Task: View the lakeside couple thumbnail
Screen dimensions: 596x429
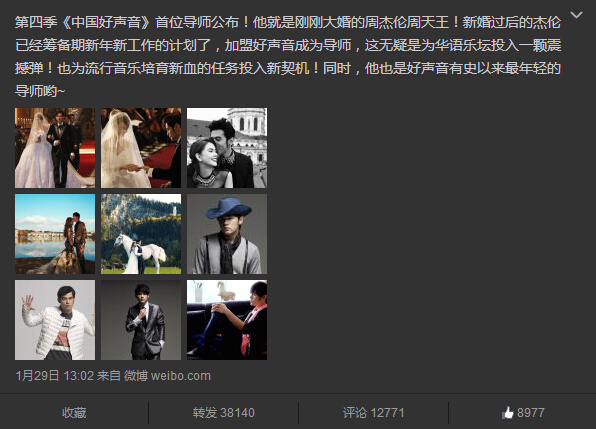Action: [55, 234]
